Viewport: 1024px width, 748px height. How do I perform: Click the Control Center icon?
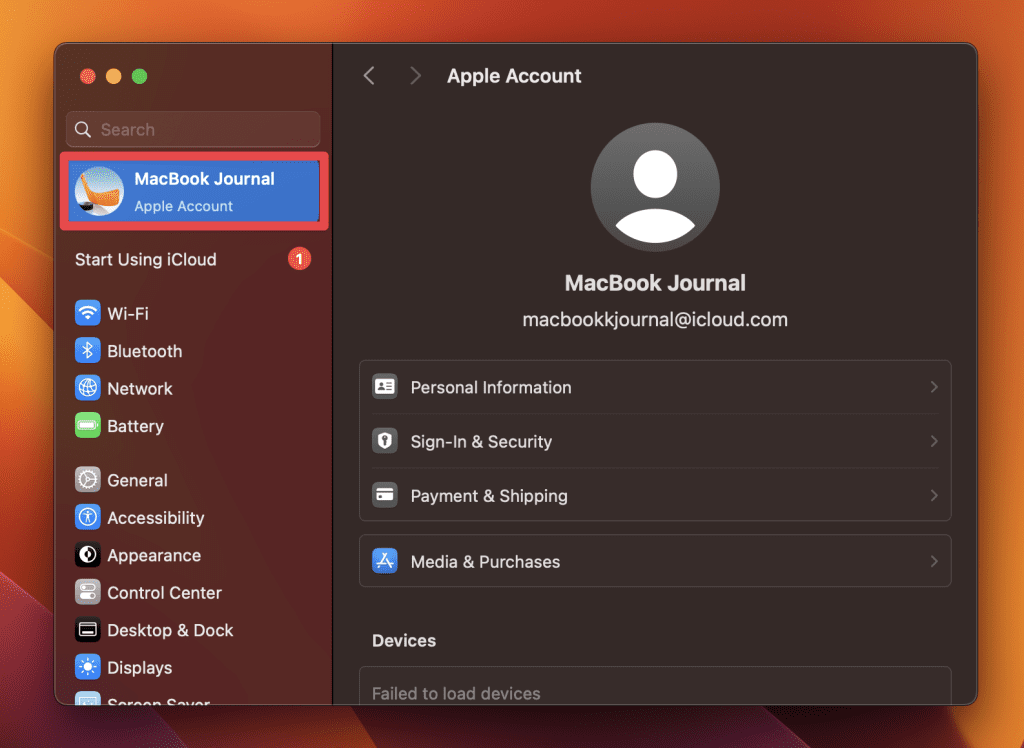click(88, 593)
